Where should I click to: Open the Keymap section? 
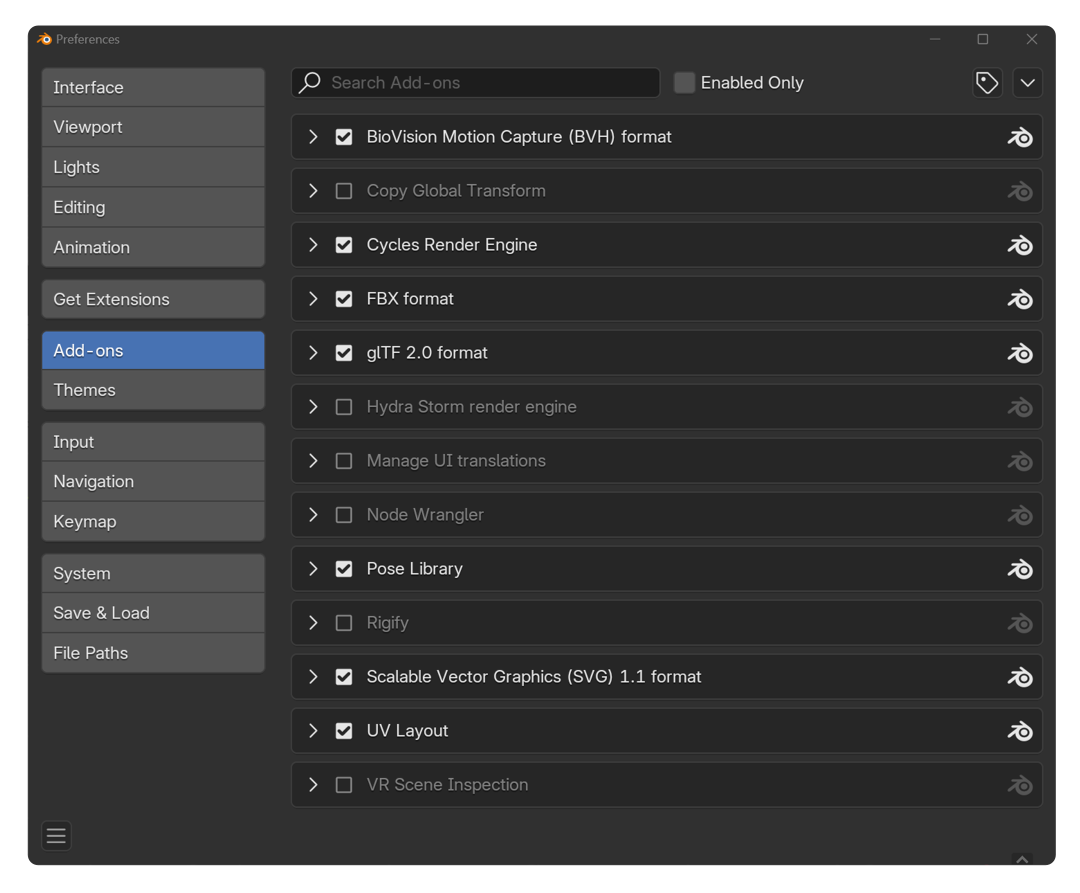click(x=153, y=521)
